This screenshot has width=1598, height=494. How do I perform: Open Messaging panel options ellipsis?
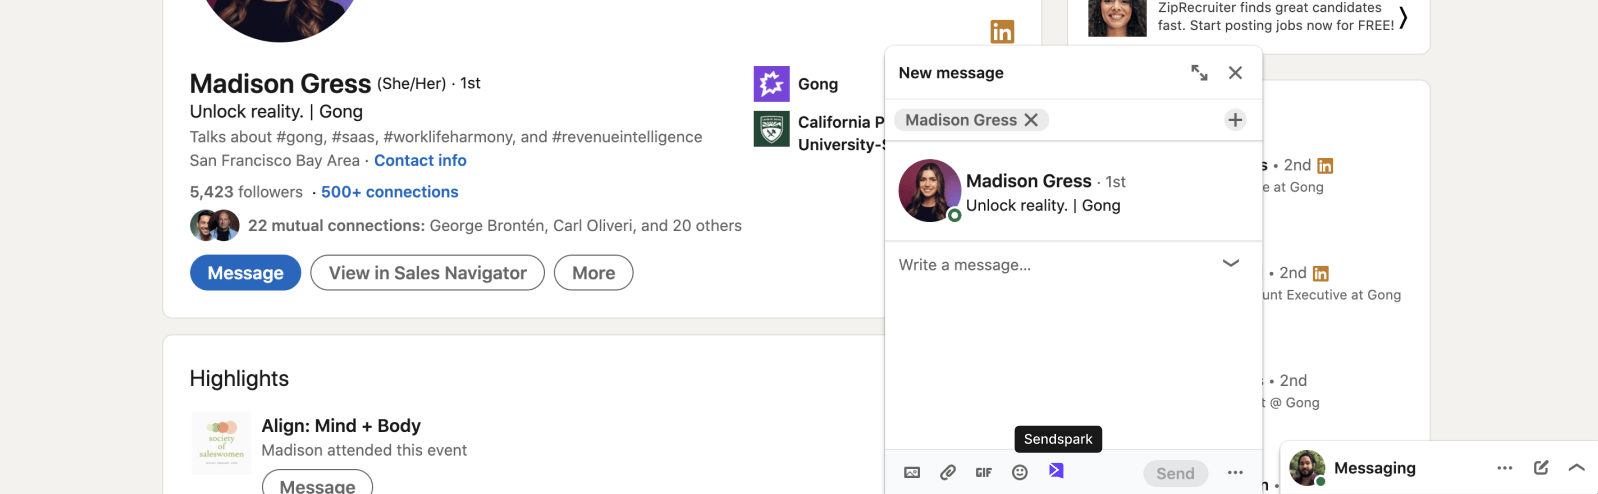pyautogui.click(x=1505, y=468)
